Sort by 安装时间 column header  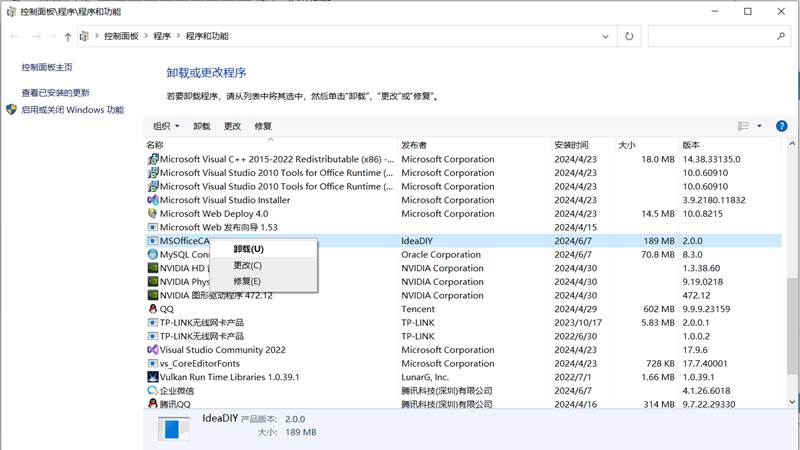583,145
